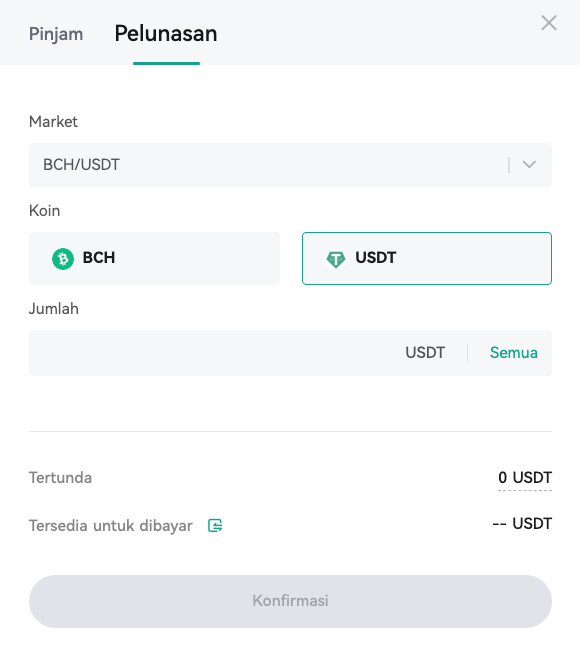Open the BCH/USDT market dropdown
This screenshot has width=580, height=650.
(290, 165)
